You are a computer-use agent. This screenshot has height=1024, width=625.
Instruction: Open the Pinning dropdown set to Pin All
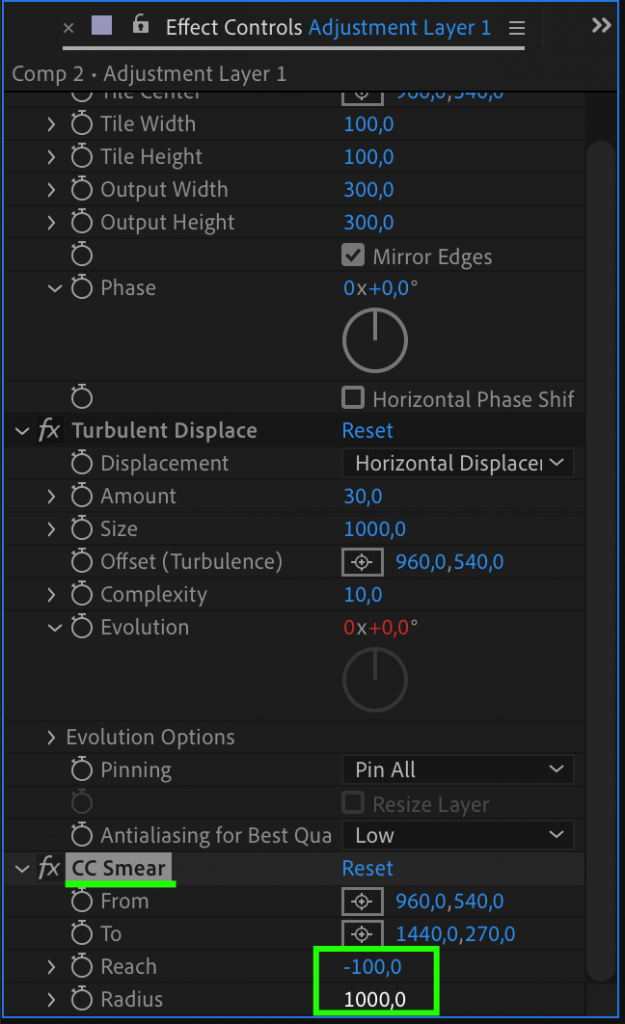click(457, 769)
